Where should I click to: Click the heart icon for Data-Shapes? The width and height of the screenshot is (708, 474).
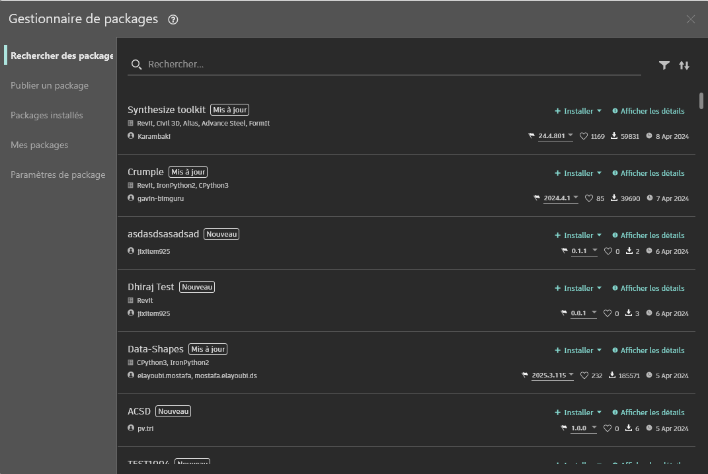(x=584, y=375)
